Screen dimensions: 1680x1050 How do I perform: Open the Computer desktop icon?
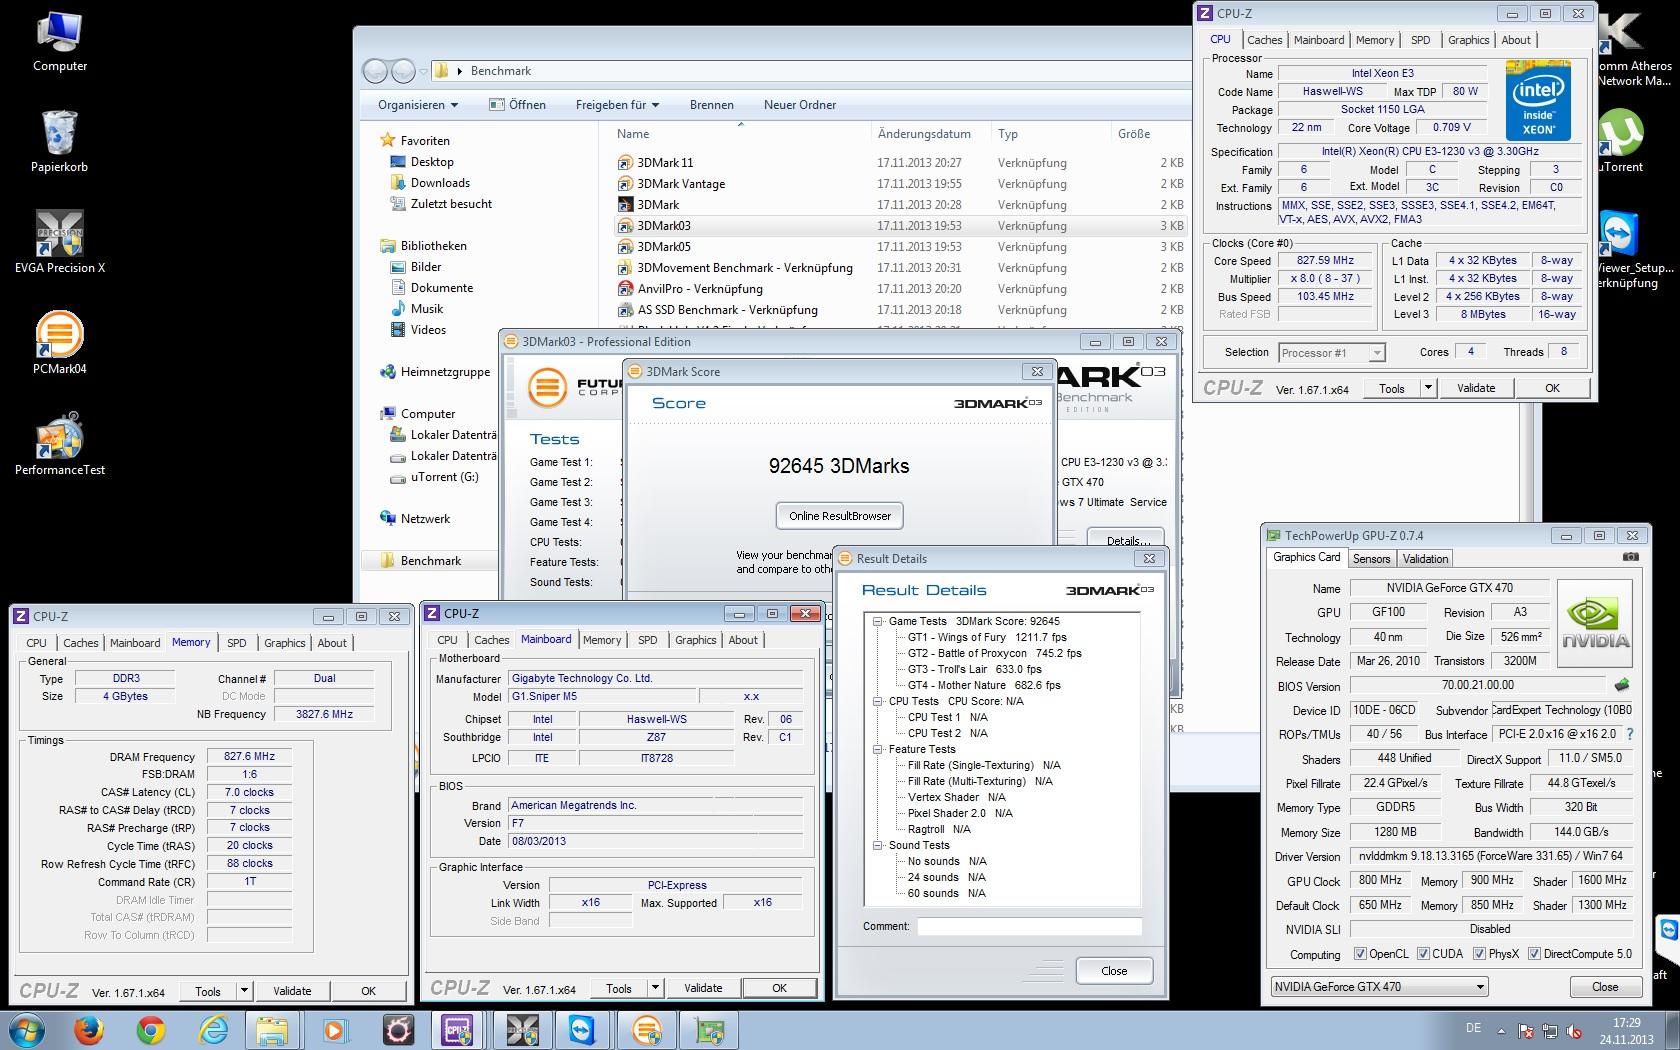[59, 41]
